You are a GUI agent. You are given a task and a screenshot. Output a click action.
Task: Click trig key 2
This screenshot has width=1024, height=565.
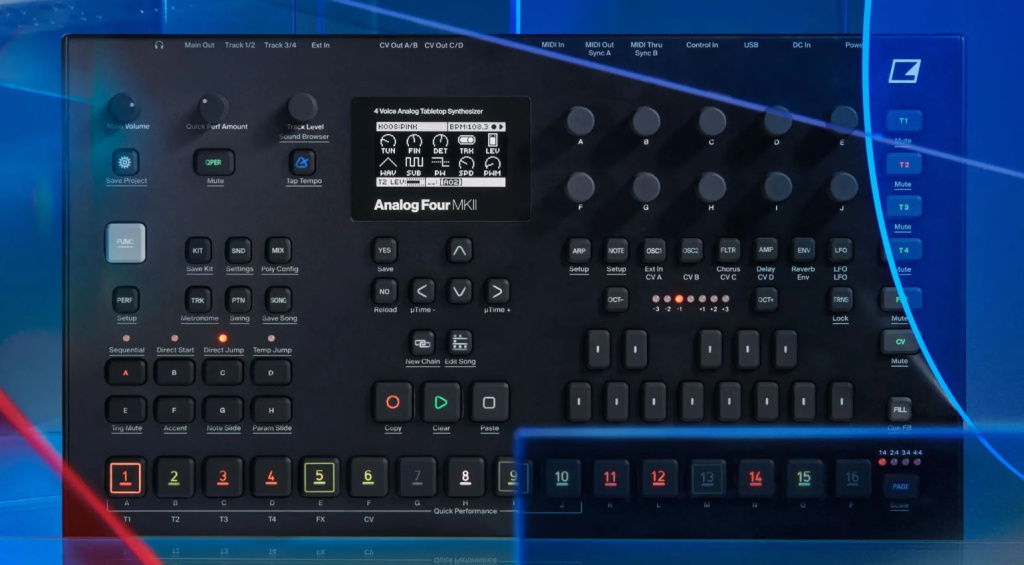174,477
